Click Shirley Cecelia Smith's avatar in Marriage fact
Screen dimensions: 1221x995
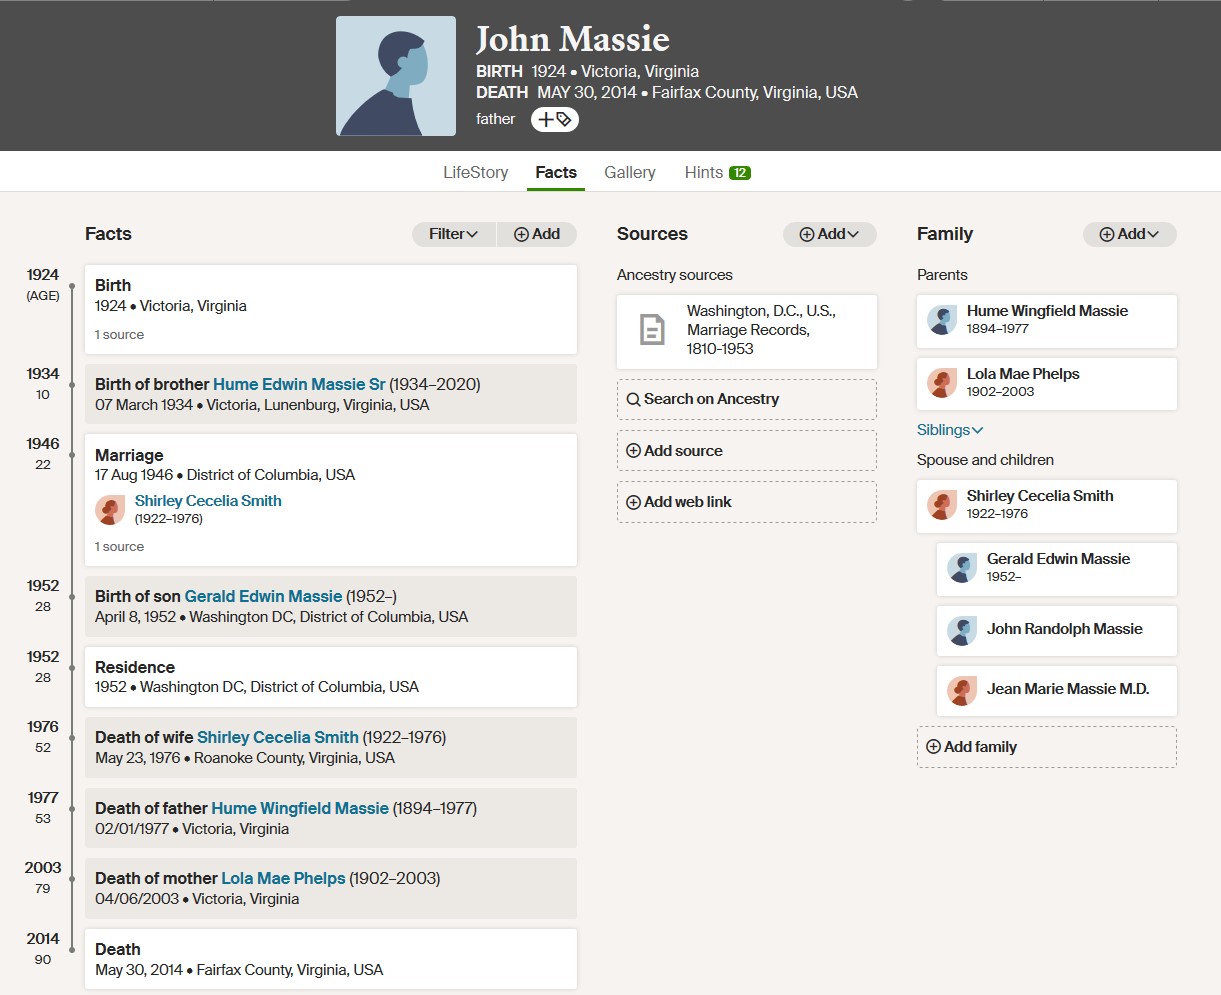[110, 509]
